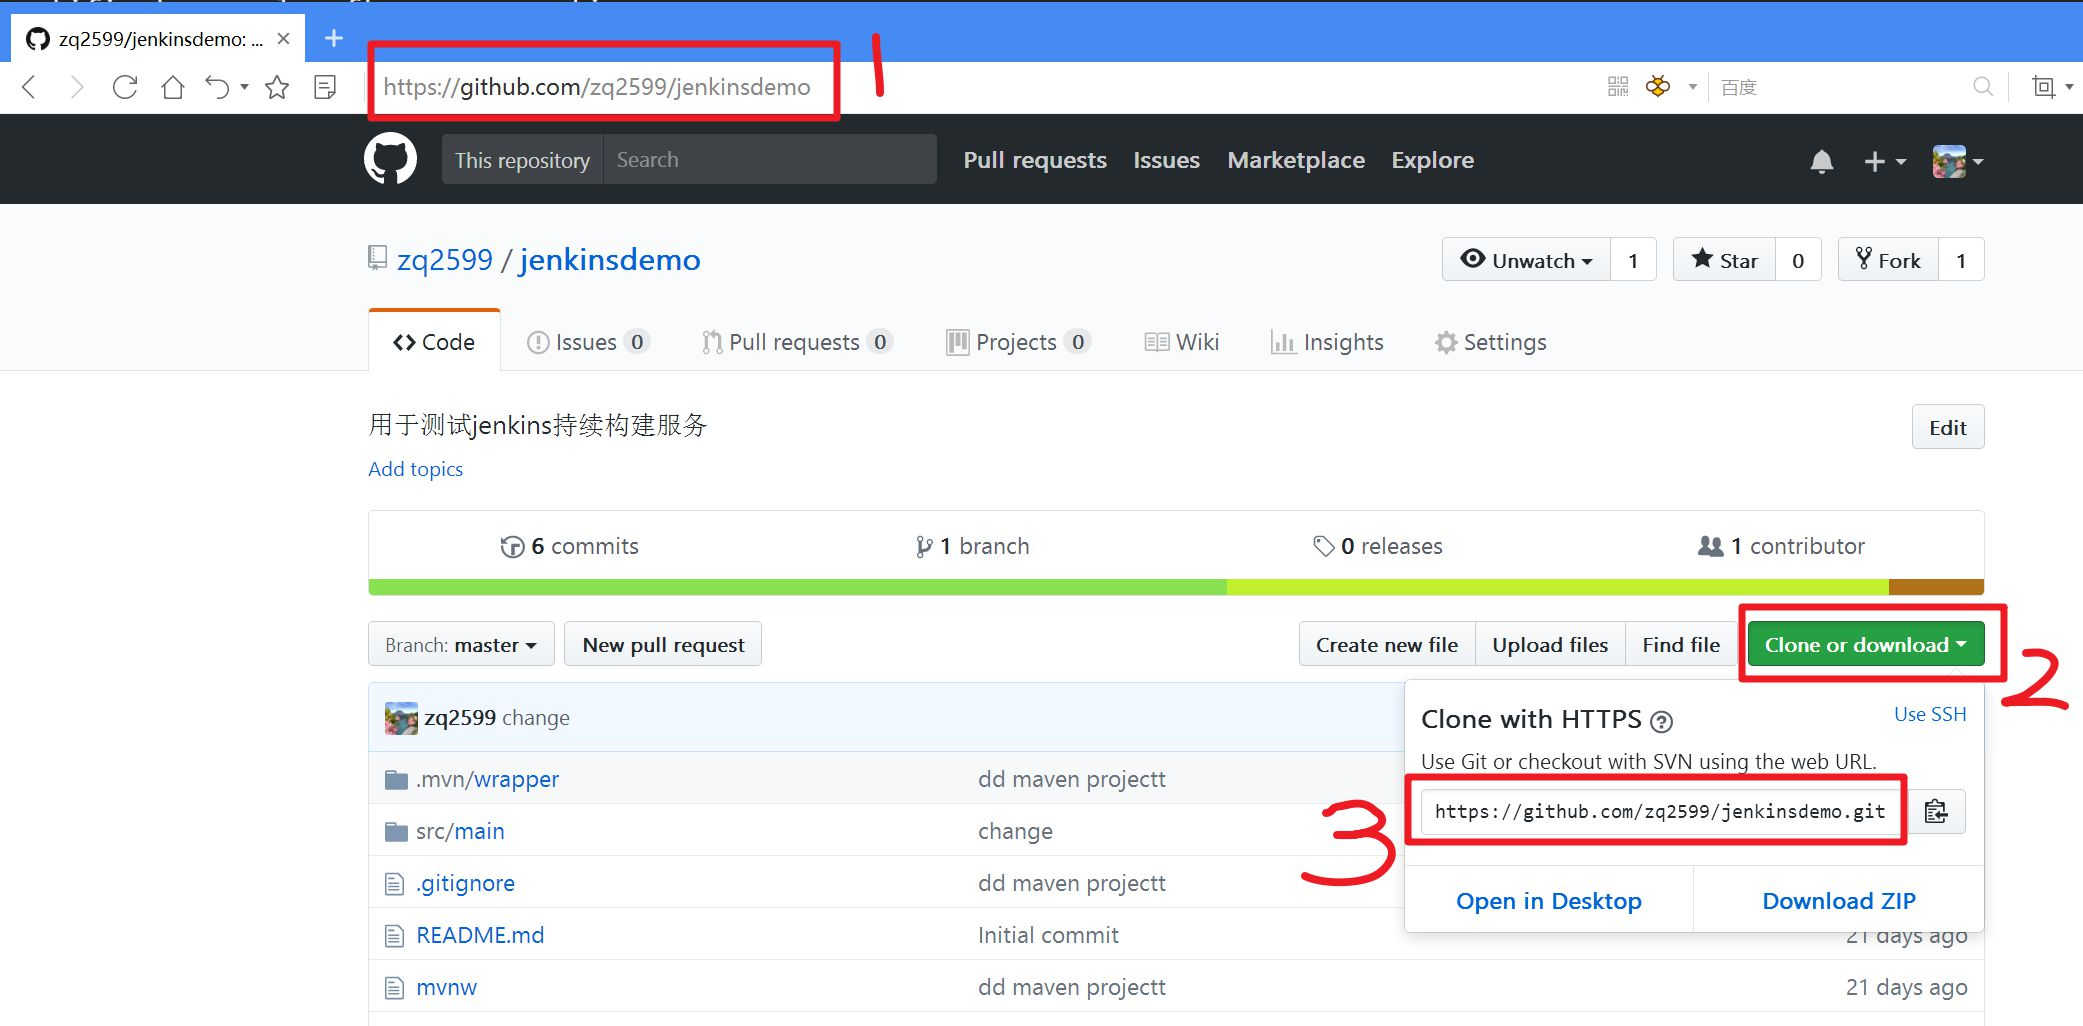Image resolution: width=2083 pixels, height=1026 pixels.
Task: Click Create new file
Action: 1387,644
